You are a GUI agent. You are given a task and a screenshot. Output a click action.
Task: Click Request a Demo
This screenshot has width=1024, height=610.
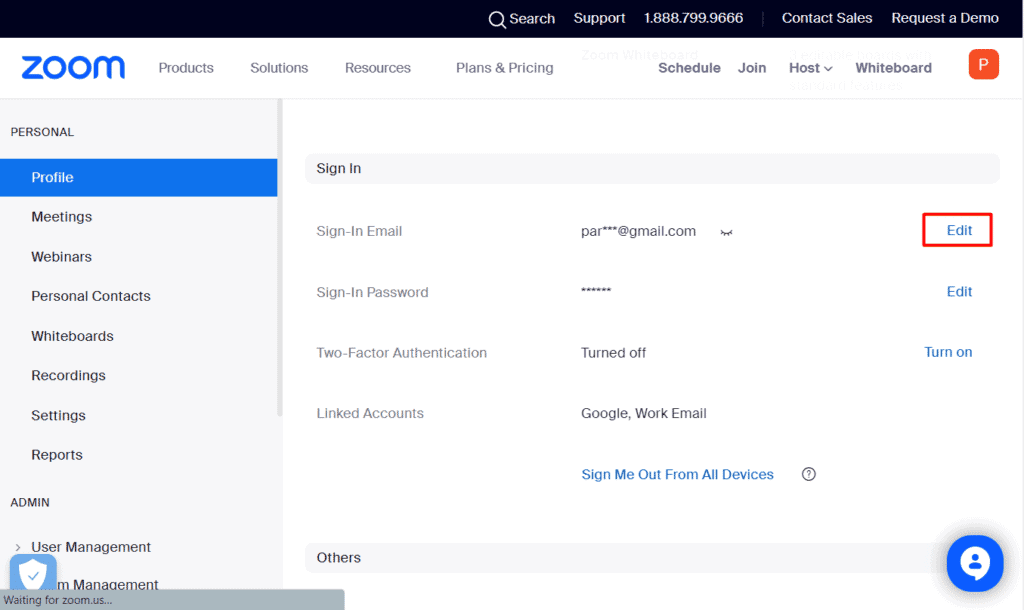click(944, 18)
